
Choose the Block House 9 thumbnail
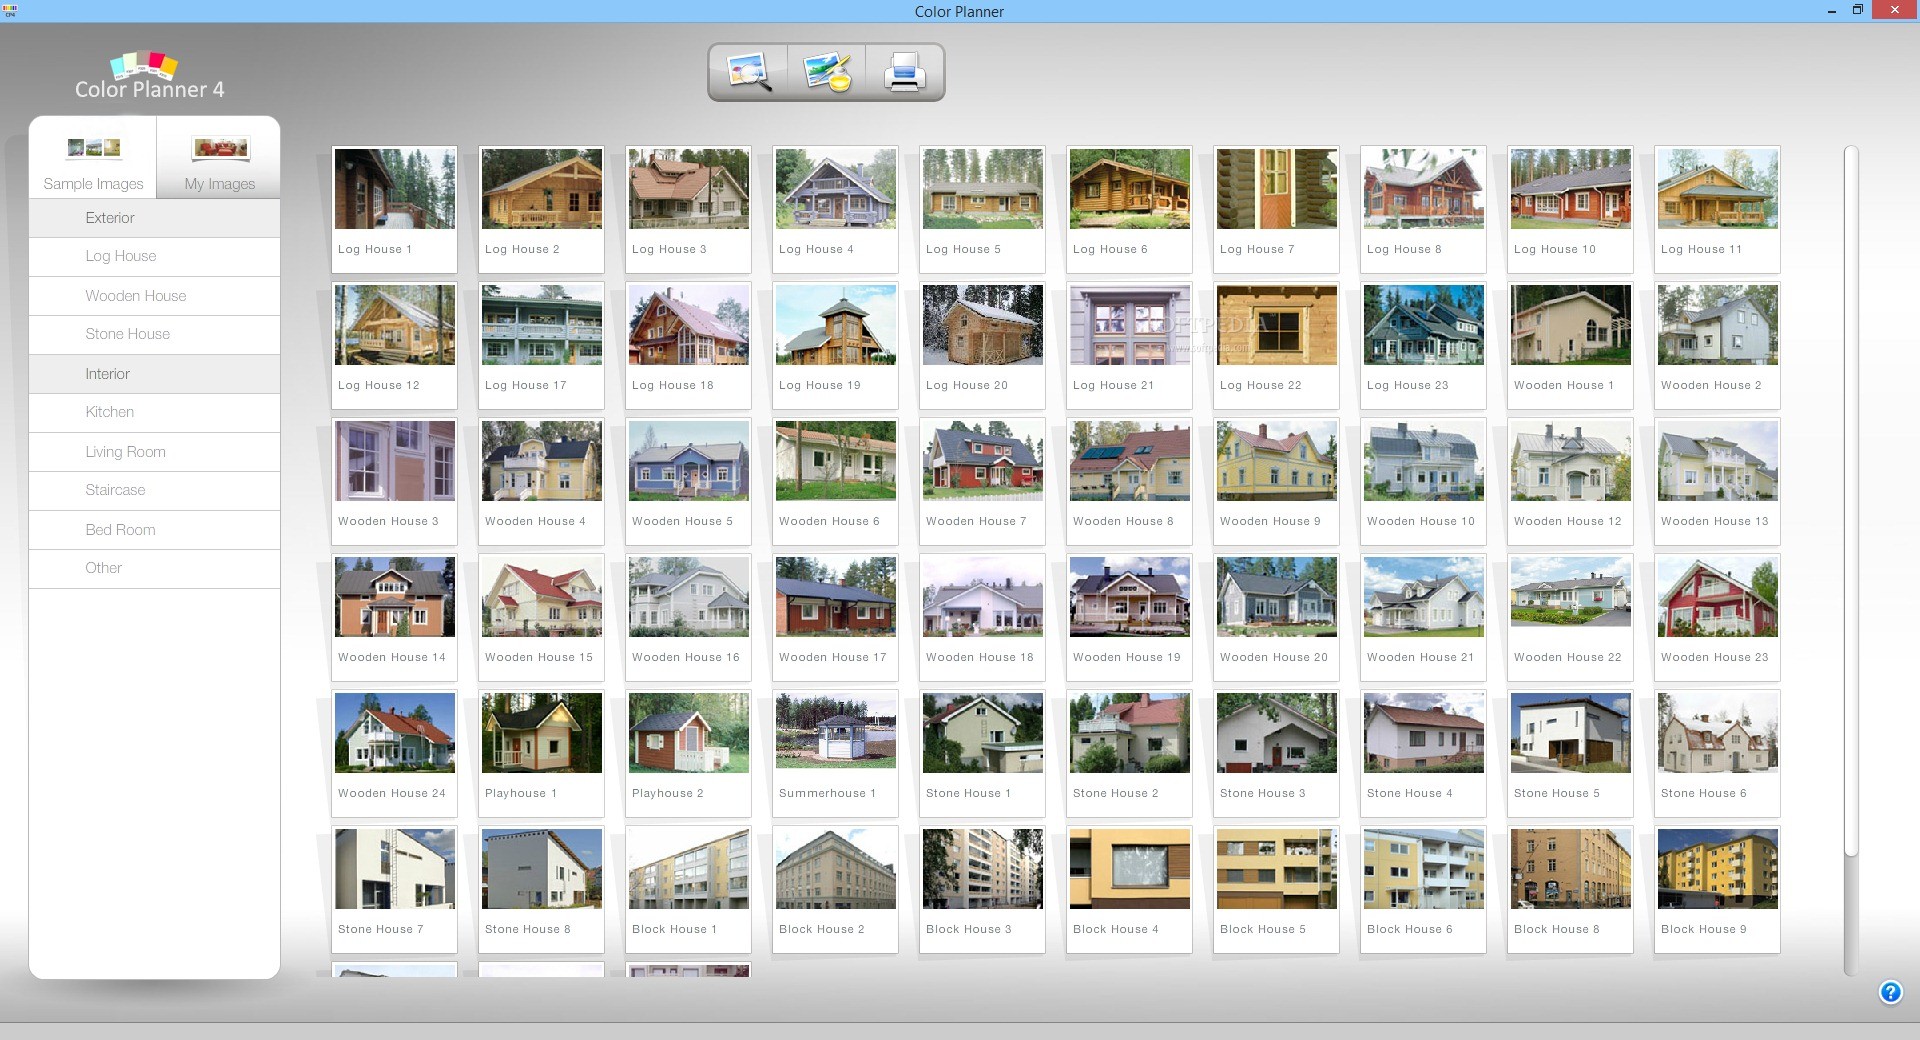coord(1718,889)
